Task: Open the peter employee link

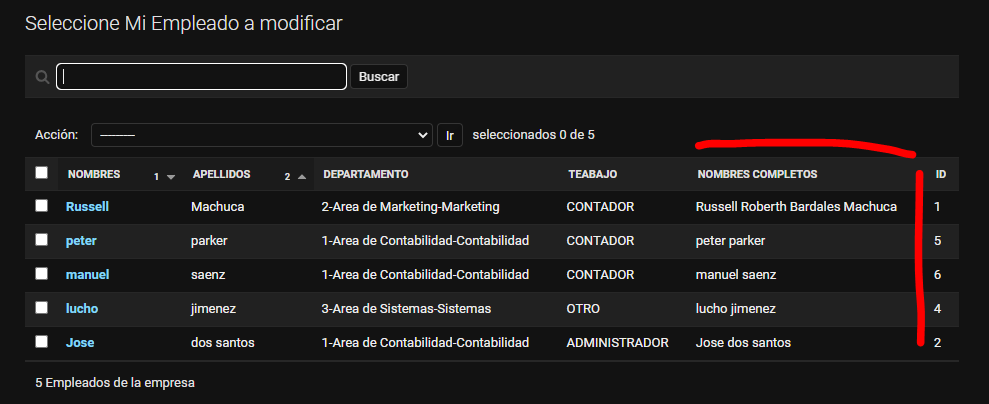Action: point(81,241)
